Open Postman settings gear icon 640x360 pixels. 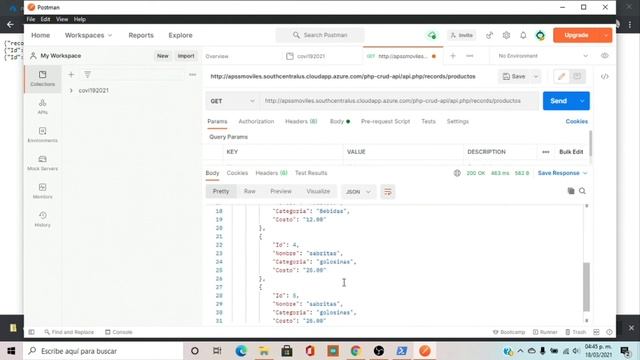[x=506, y=36]
